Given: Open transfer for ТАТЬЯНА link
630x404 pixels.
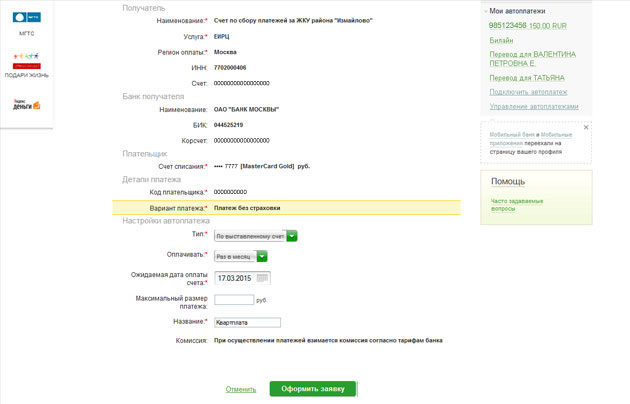Looking at the screenshot, I should [526, 78].
